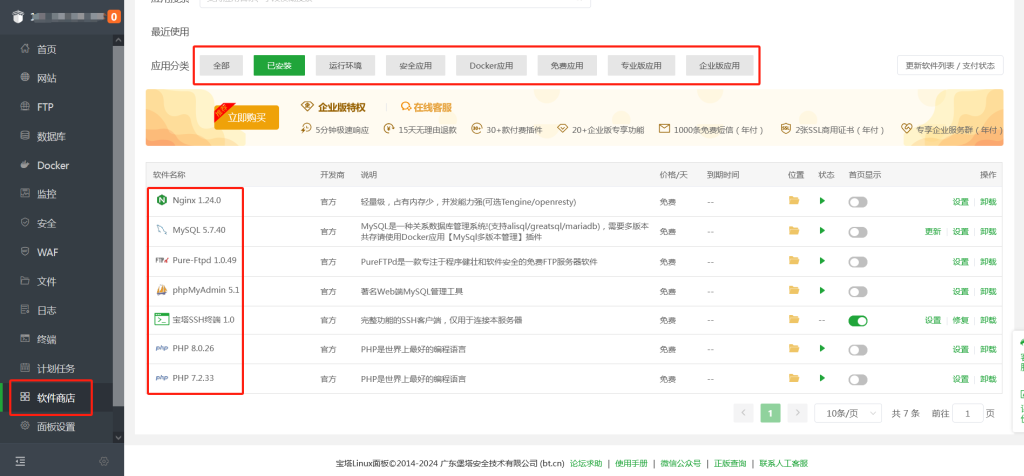The height and width of the screenshot is (476, 1024).
Task: Toggle homepage display for Pure-Ftpd 1.0.49
Action: [x=857, y=262]
